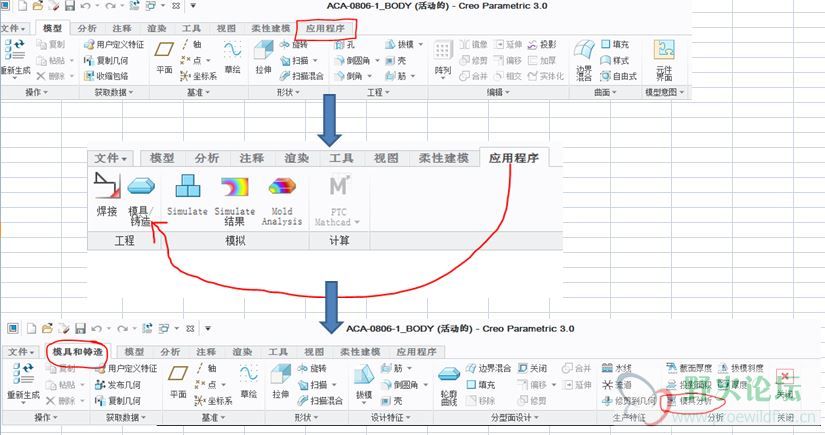This screenshot has width=825, height=435.
Task: Start the Simulate application
Action: point(187,196)
